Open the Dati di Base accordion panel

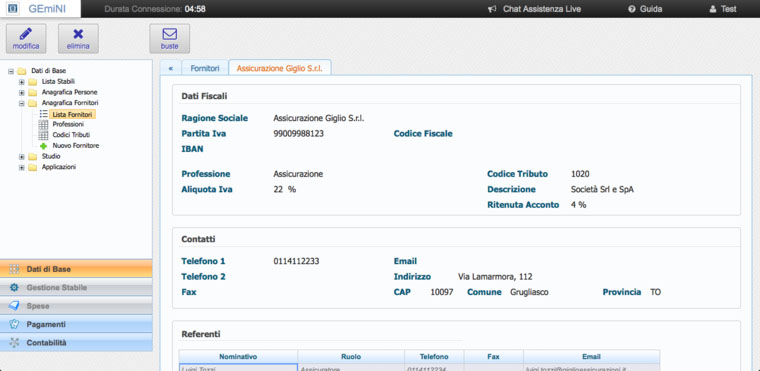(x=76, y=269)
